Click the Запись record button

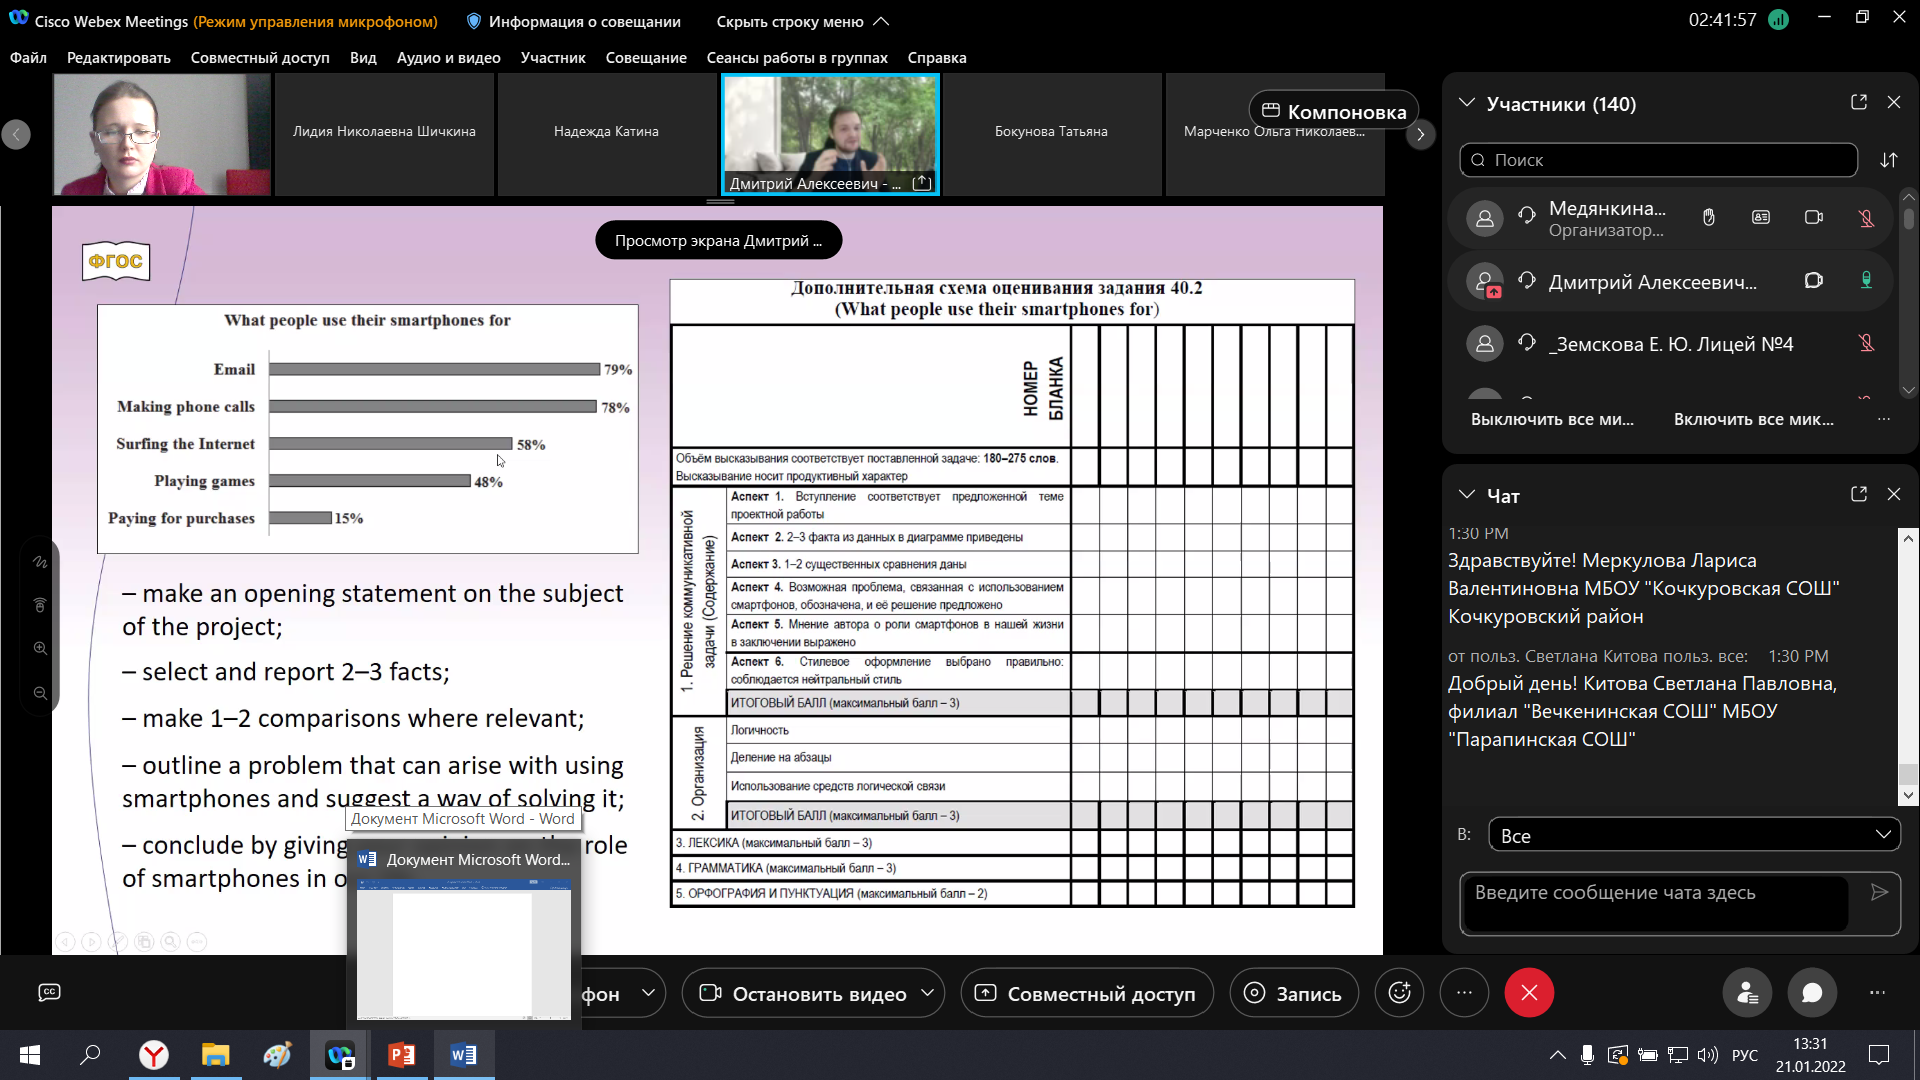click(1293, 993)
